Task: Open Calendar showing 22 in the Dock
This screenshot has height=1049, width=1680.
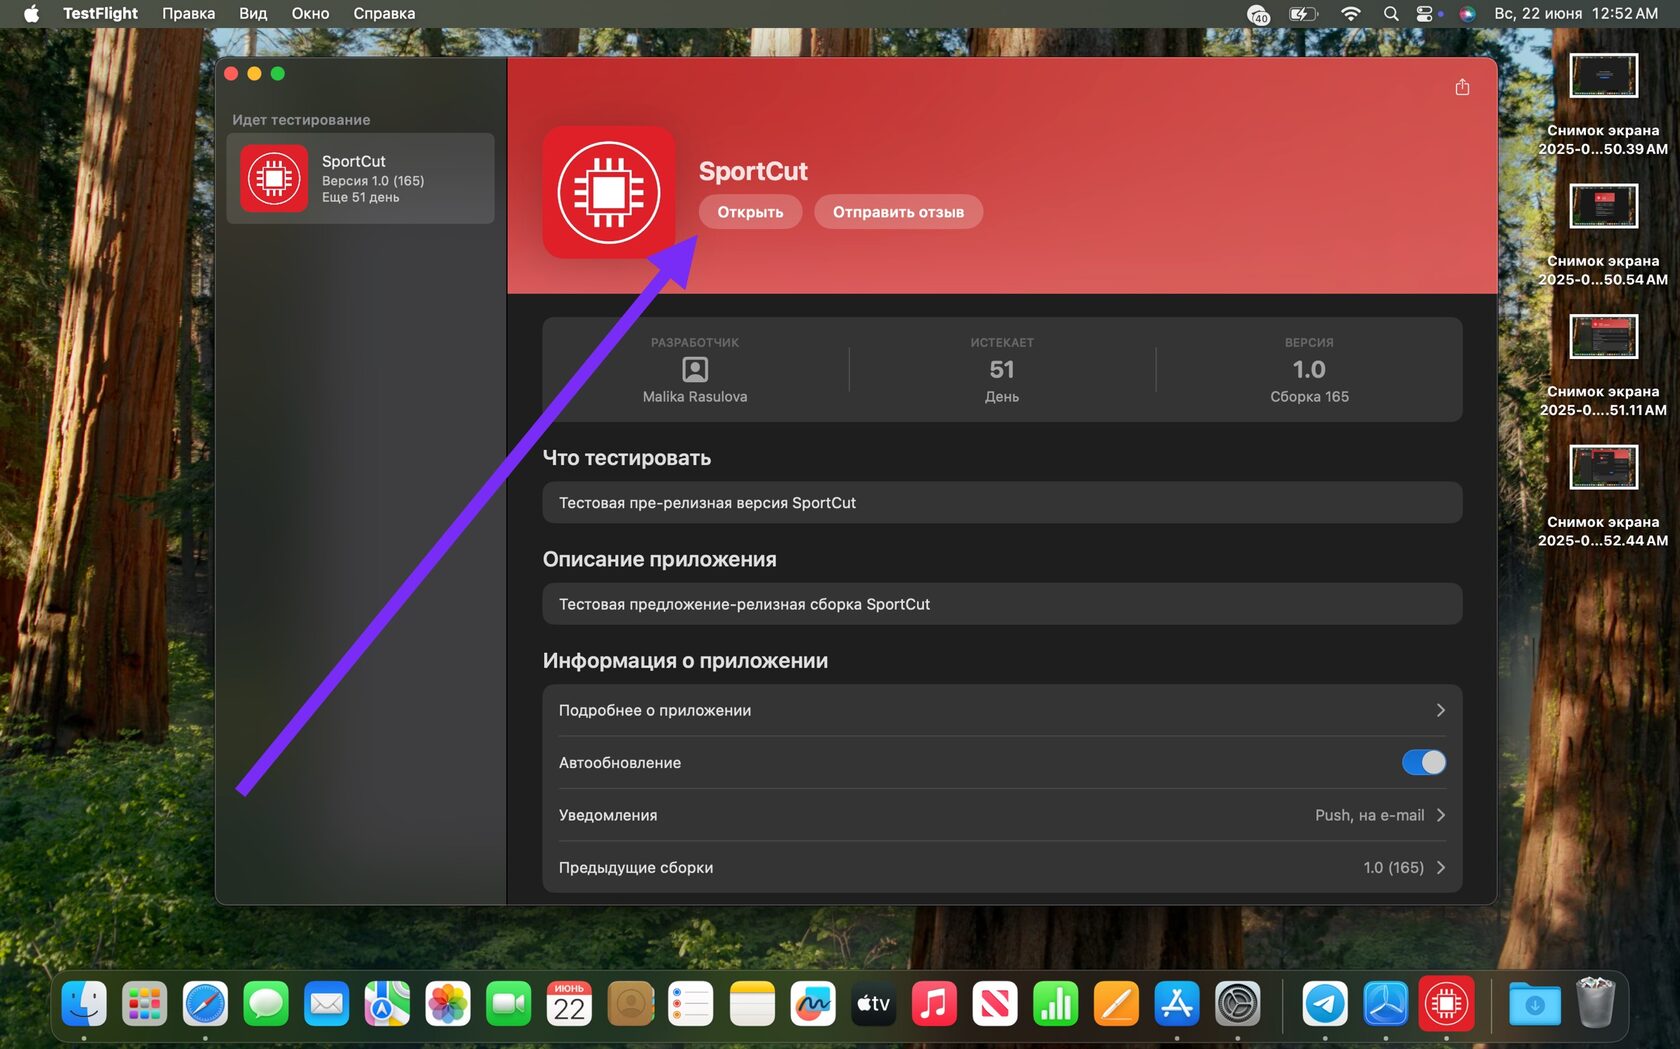Action: coord(569,1003)
